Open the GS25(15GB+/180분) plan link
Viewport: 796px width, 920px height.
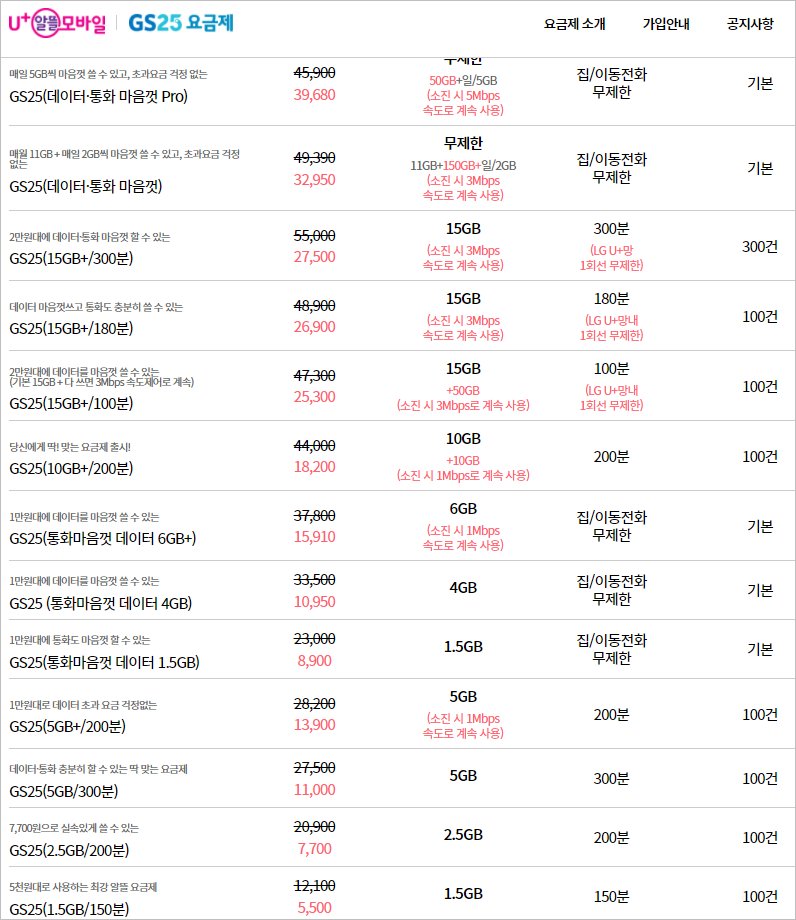coord(71,327)
